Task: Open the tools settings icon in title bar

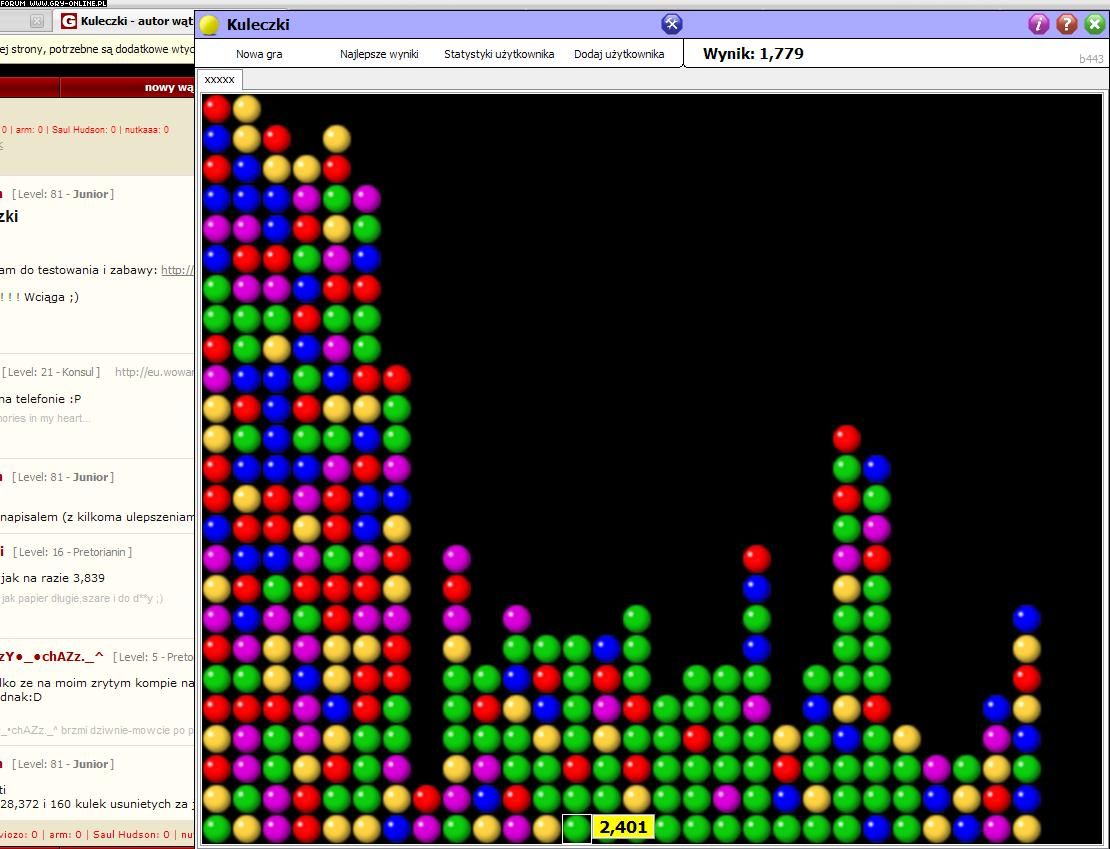Action: (x=672, y=24)
